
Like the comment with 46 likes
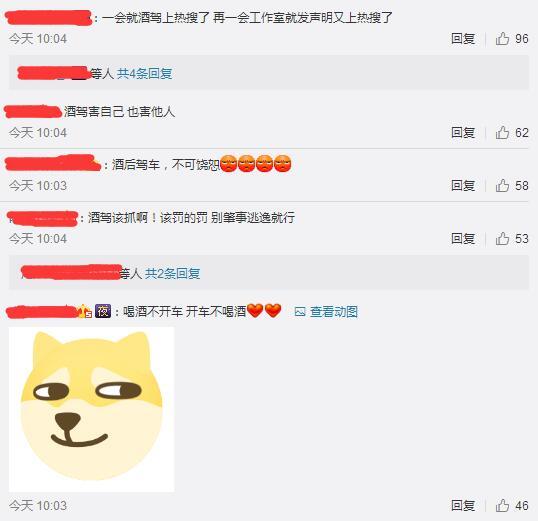(502, 505)
